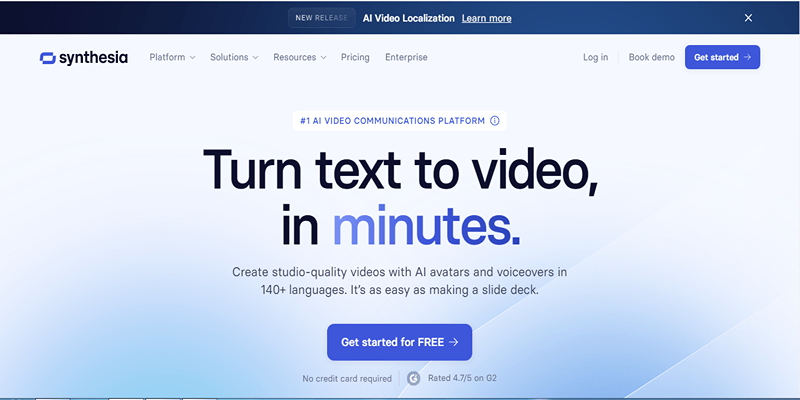Click the Rated 4.7/5 on G2 text
The width and height of the screenshot is (800, 400).
462,378
